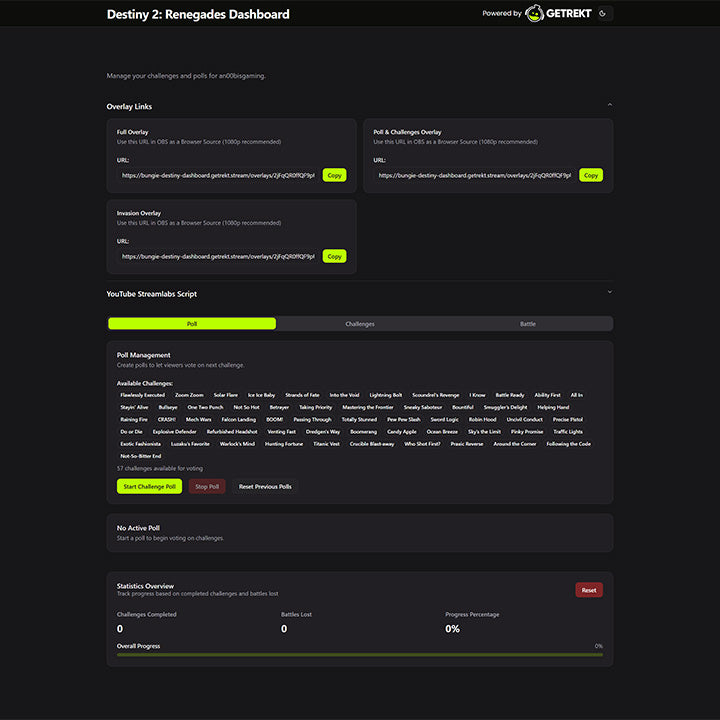The width and height of the screenshot is (720, 720).
Task: Select the Betrayer challenge tag
Action: (x=279, y=407)
